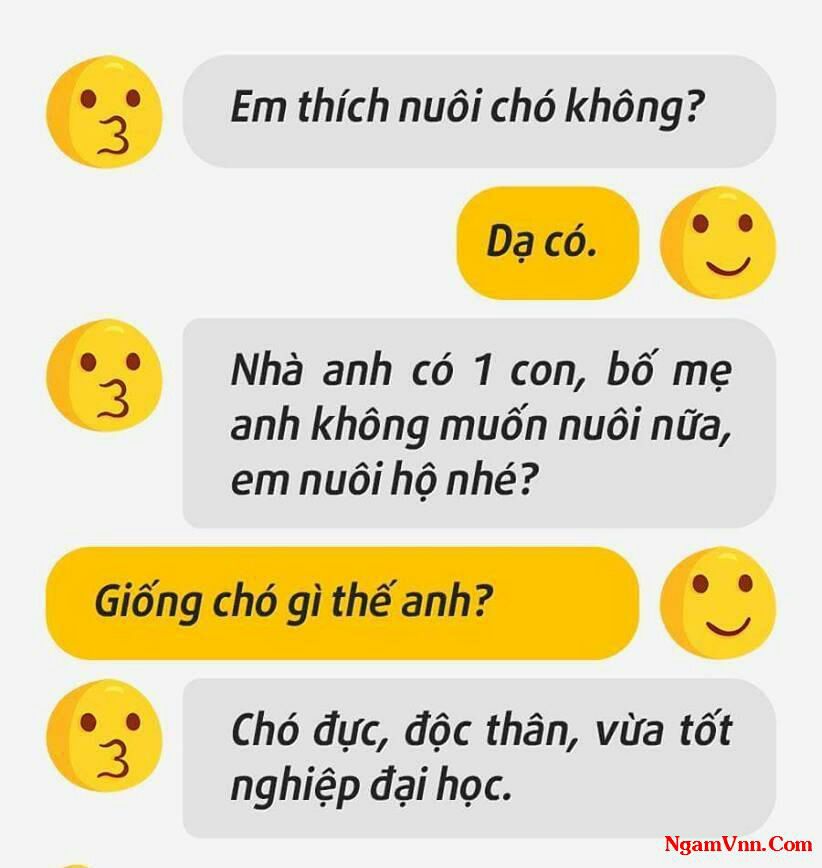Viewport: 822px width, 868px height.
Task: Click the smiling emoji beside "Giống chó gì thế anh?"
Action: tap(718, 603)
